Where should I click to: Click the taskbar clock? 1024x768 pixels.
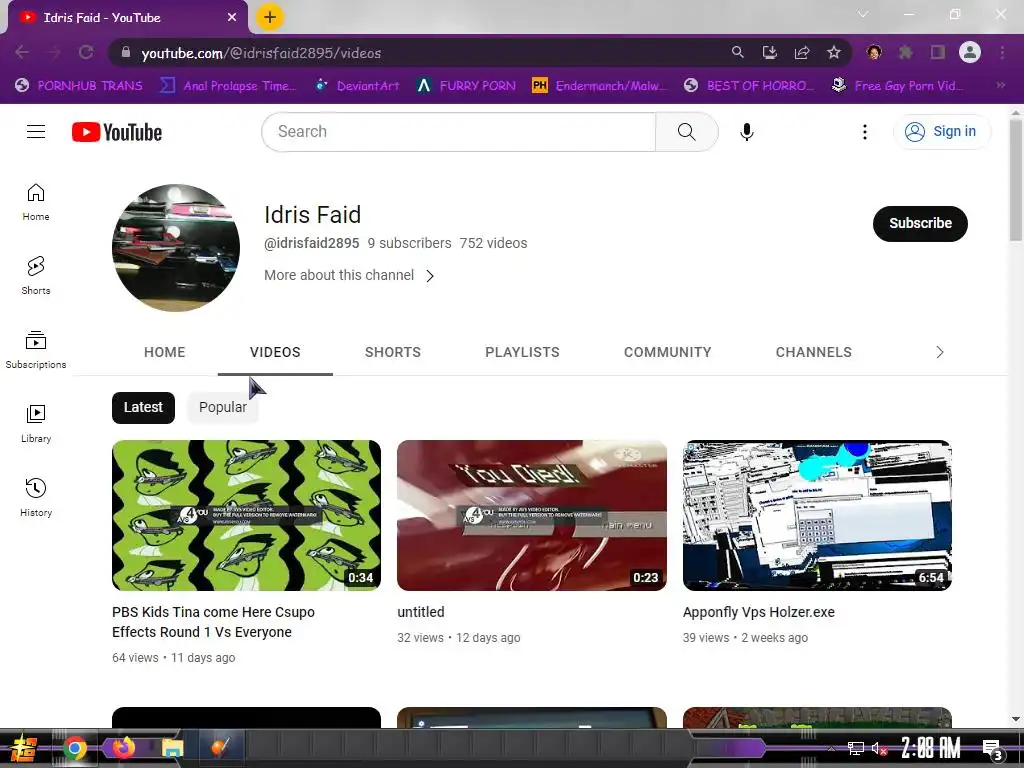[x=931, y=748]
